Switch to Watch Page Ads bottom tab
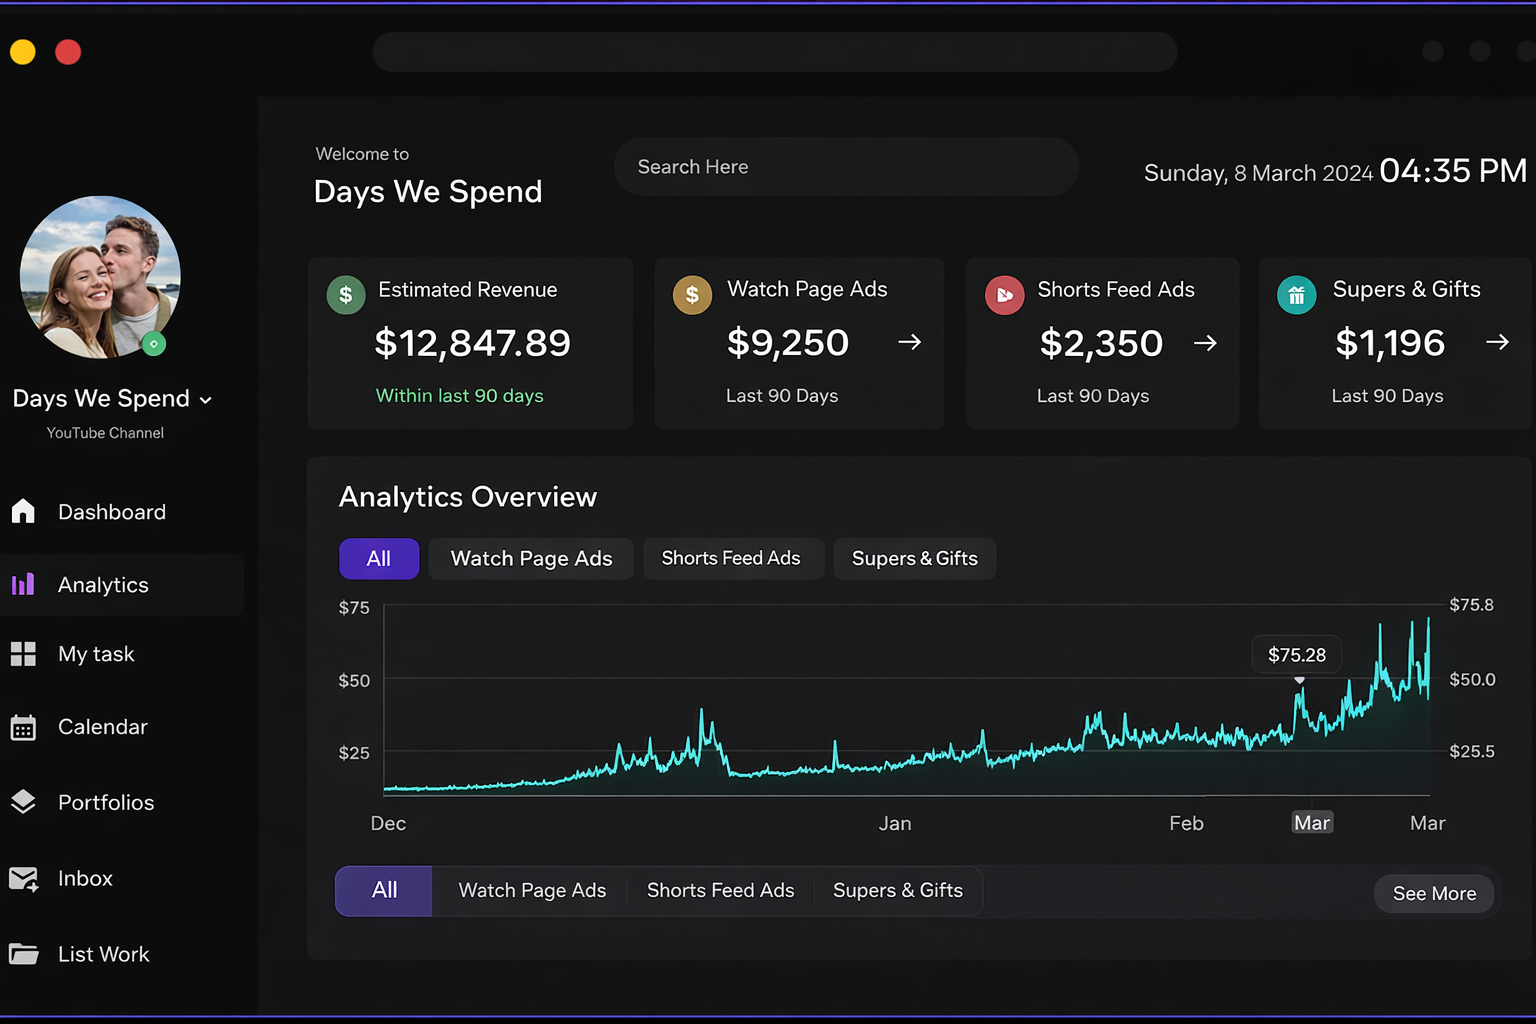The height and width of the screenshot is (1024, 1536). click(532, 891)
